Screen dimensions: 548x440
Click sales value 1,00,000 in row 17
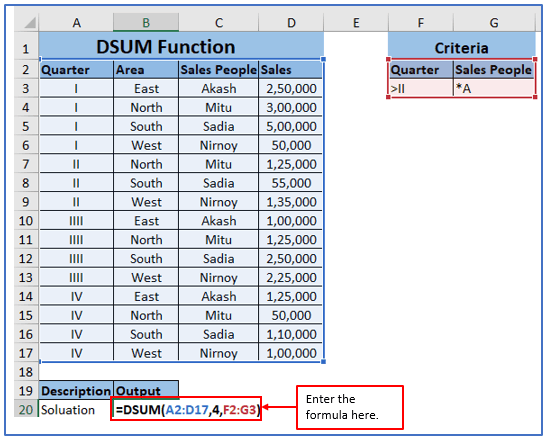[291, 353]
